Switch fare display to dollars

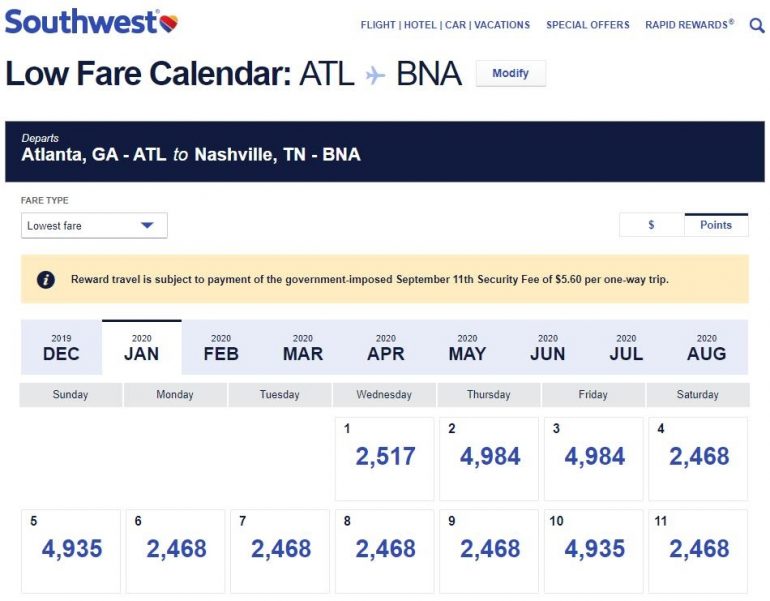click(x=651, y=225)
